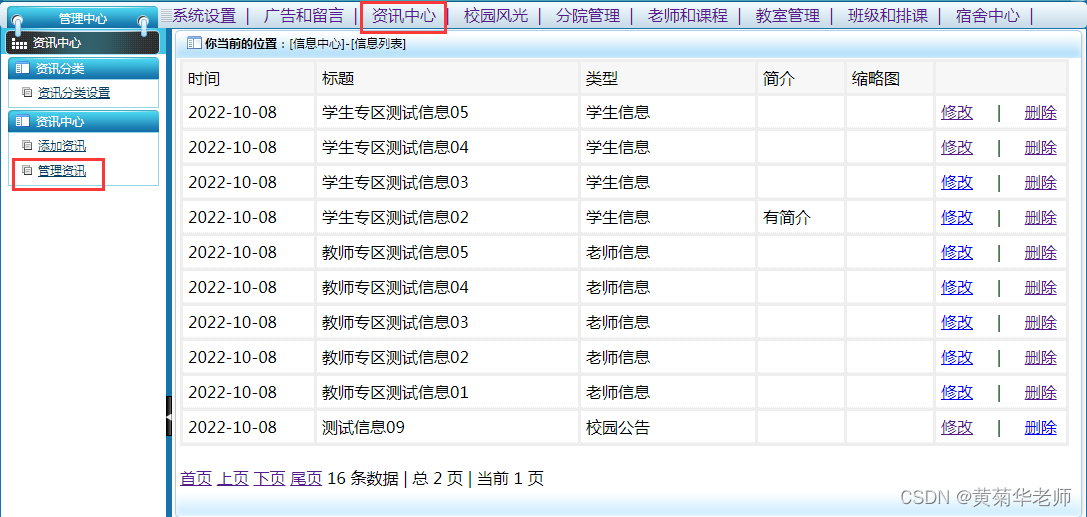Click the icon beside 资讯分类设置
The image size is (1087, 517).
click(x=27, y=92)
